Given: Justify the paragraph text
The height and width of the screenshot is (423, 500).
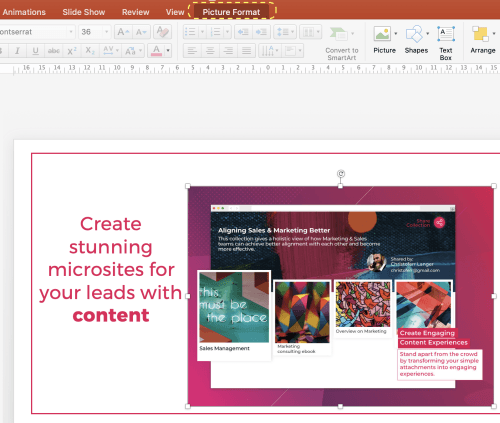Looking at the screenshot, I should pos(246,51).
